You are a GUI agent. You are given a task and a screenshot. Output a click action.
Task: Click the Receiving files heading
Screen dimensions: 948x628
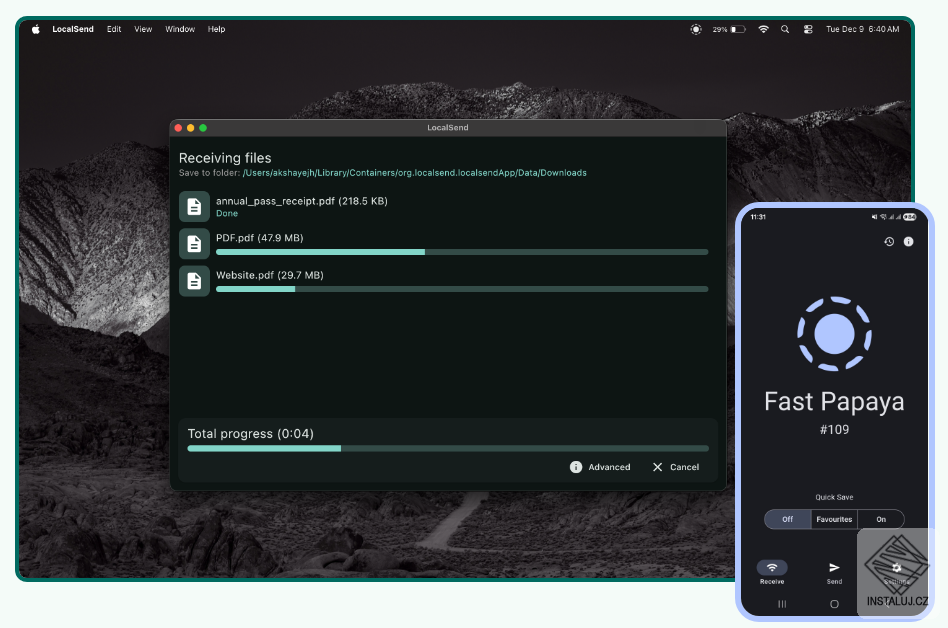[225, 158]
